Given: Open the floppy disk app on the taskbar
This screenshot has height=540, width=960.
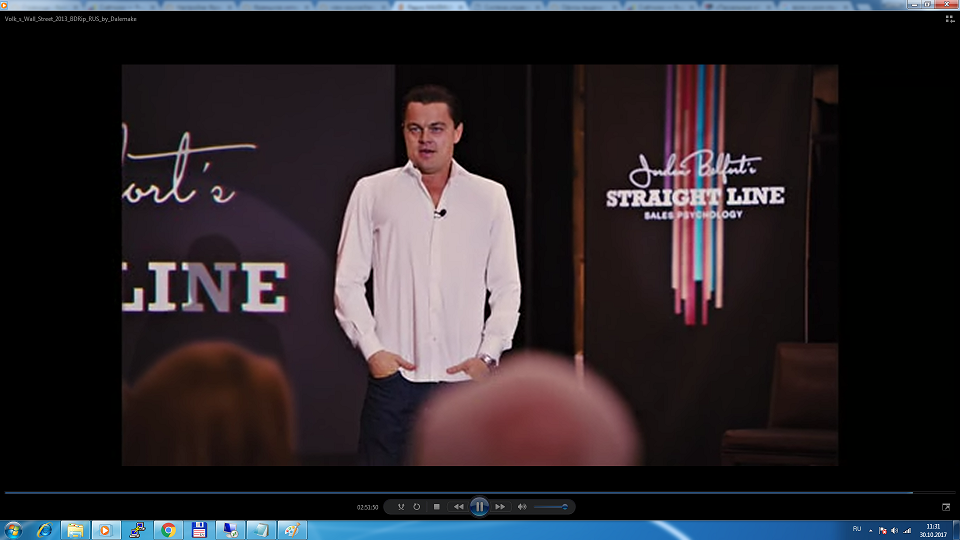Looking at the screenshot, I should point(199,530).
